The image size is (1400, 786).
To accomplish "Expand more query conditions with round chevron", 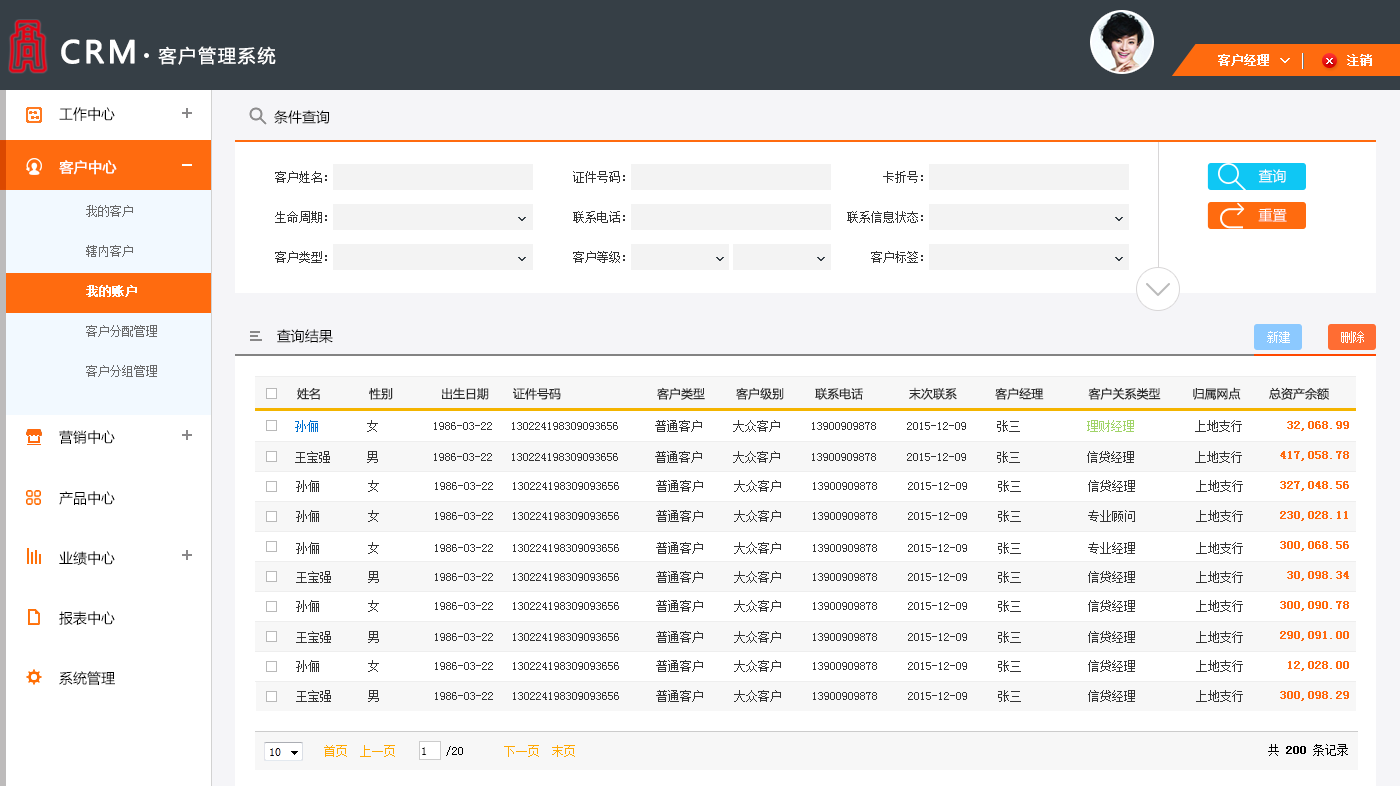I will pos(1158,289).
